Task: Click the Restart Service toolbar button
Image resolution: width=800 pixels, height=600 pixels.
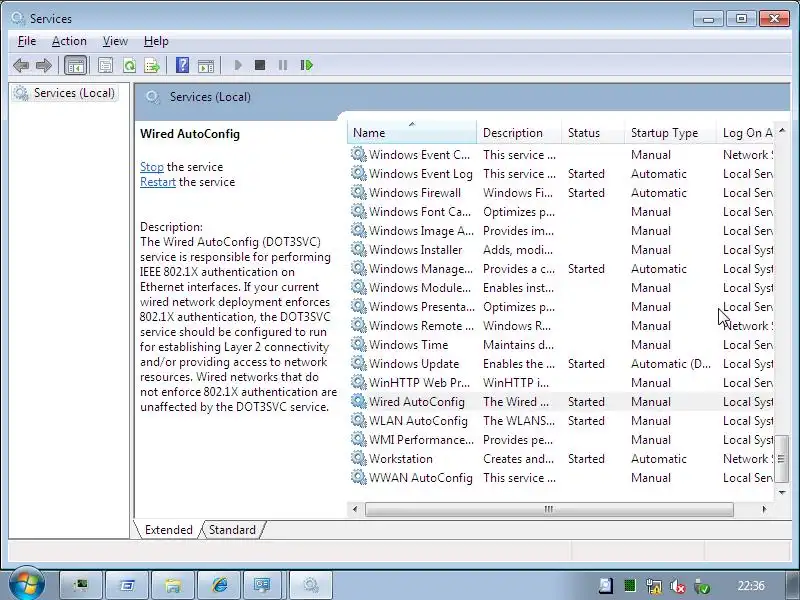Action: click(x=306, y=65)
